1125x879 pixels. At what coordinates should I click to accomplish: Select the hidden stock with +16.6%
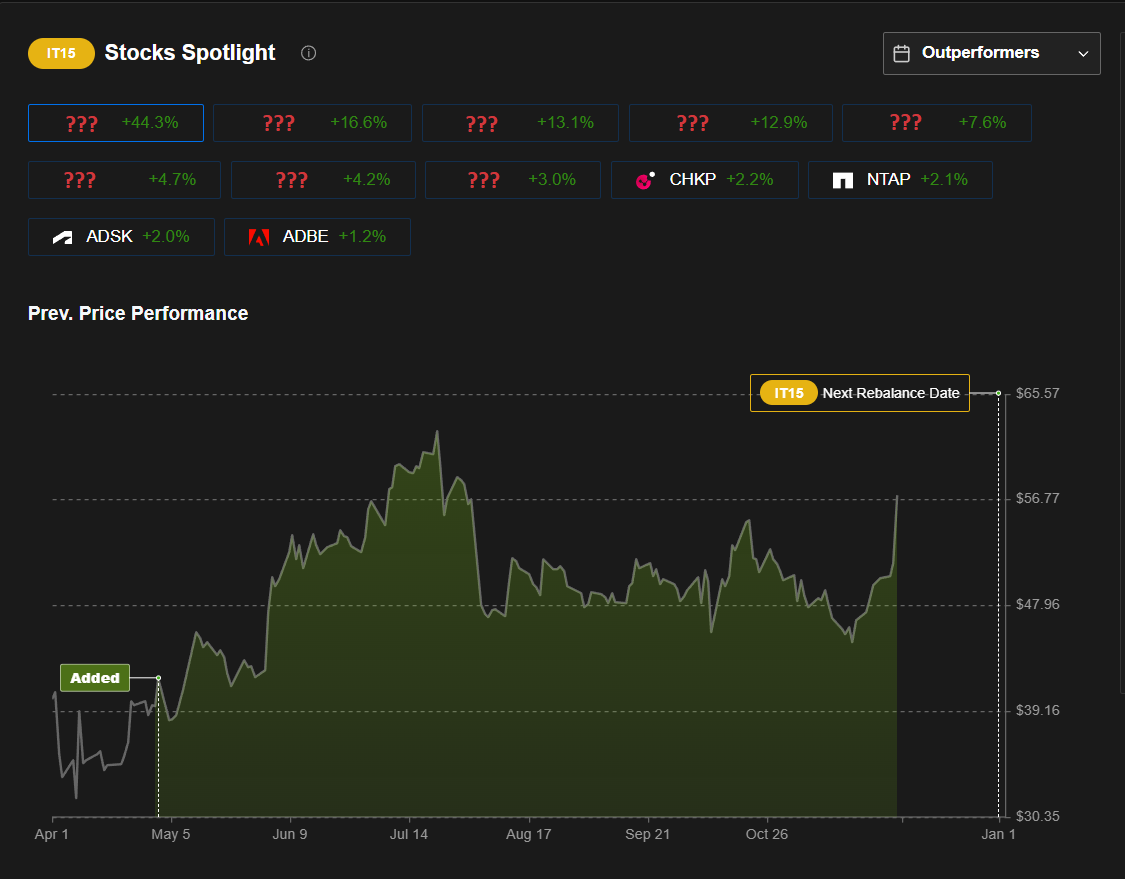(x=312, y=123)
